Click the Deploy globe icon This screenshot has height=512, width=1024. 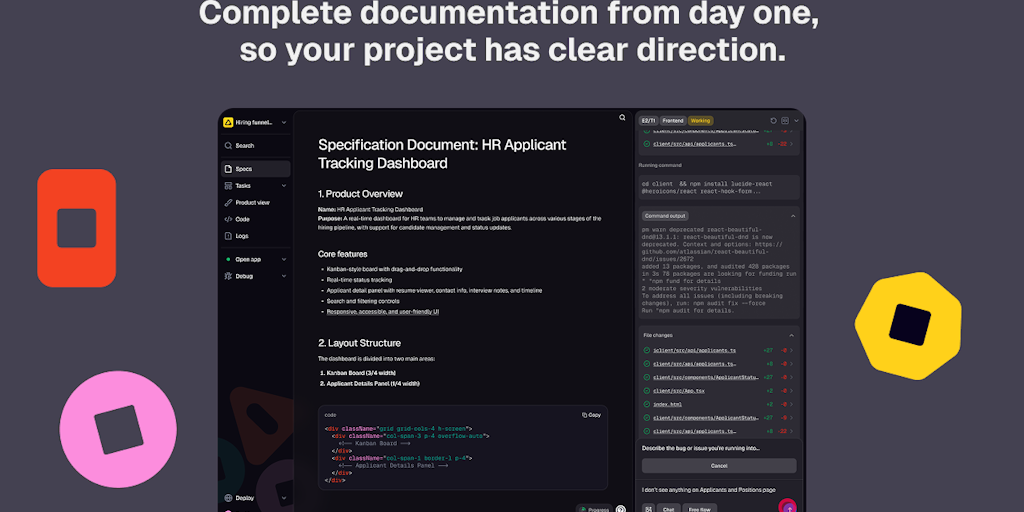pyautogui.click(x=228, y=498)
